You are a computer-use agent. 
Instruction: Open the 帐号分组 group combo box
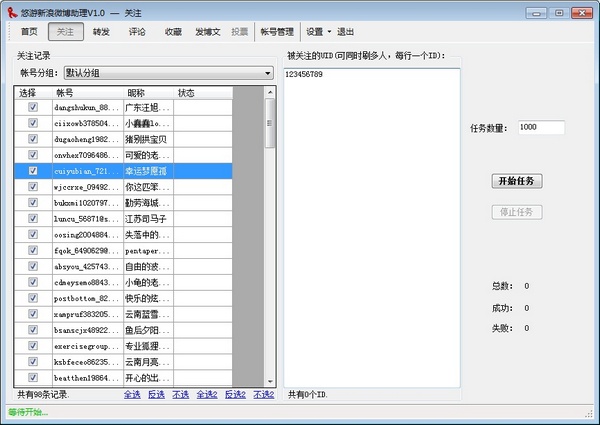169,73
